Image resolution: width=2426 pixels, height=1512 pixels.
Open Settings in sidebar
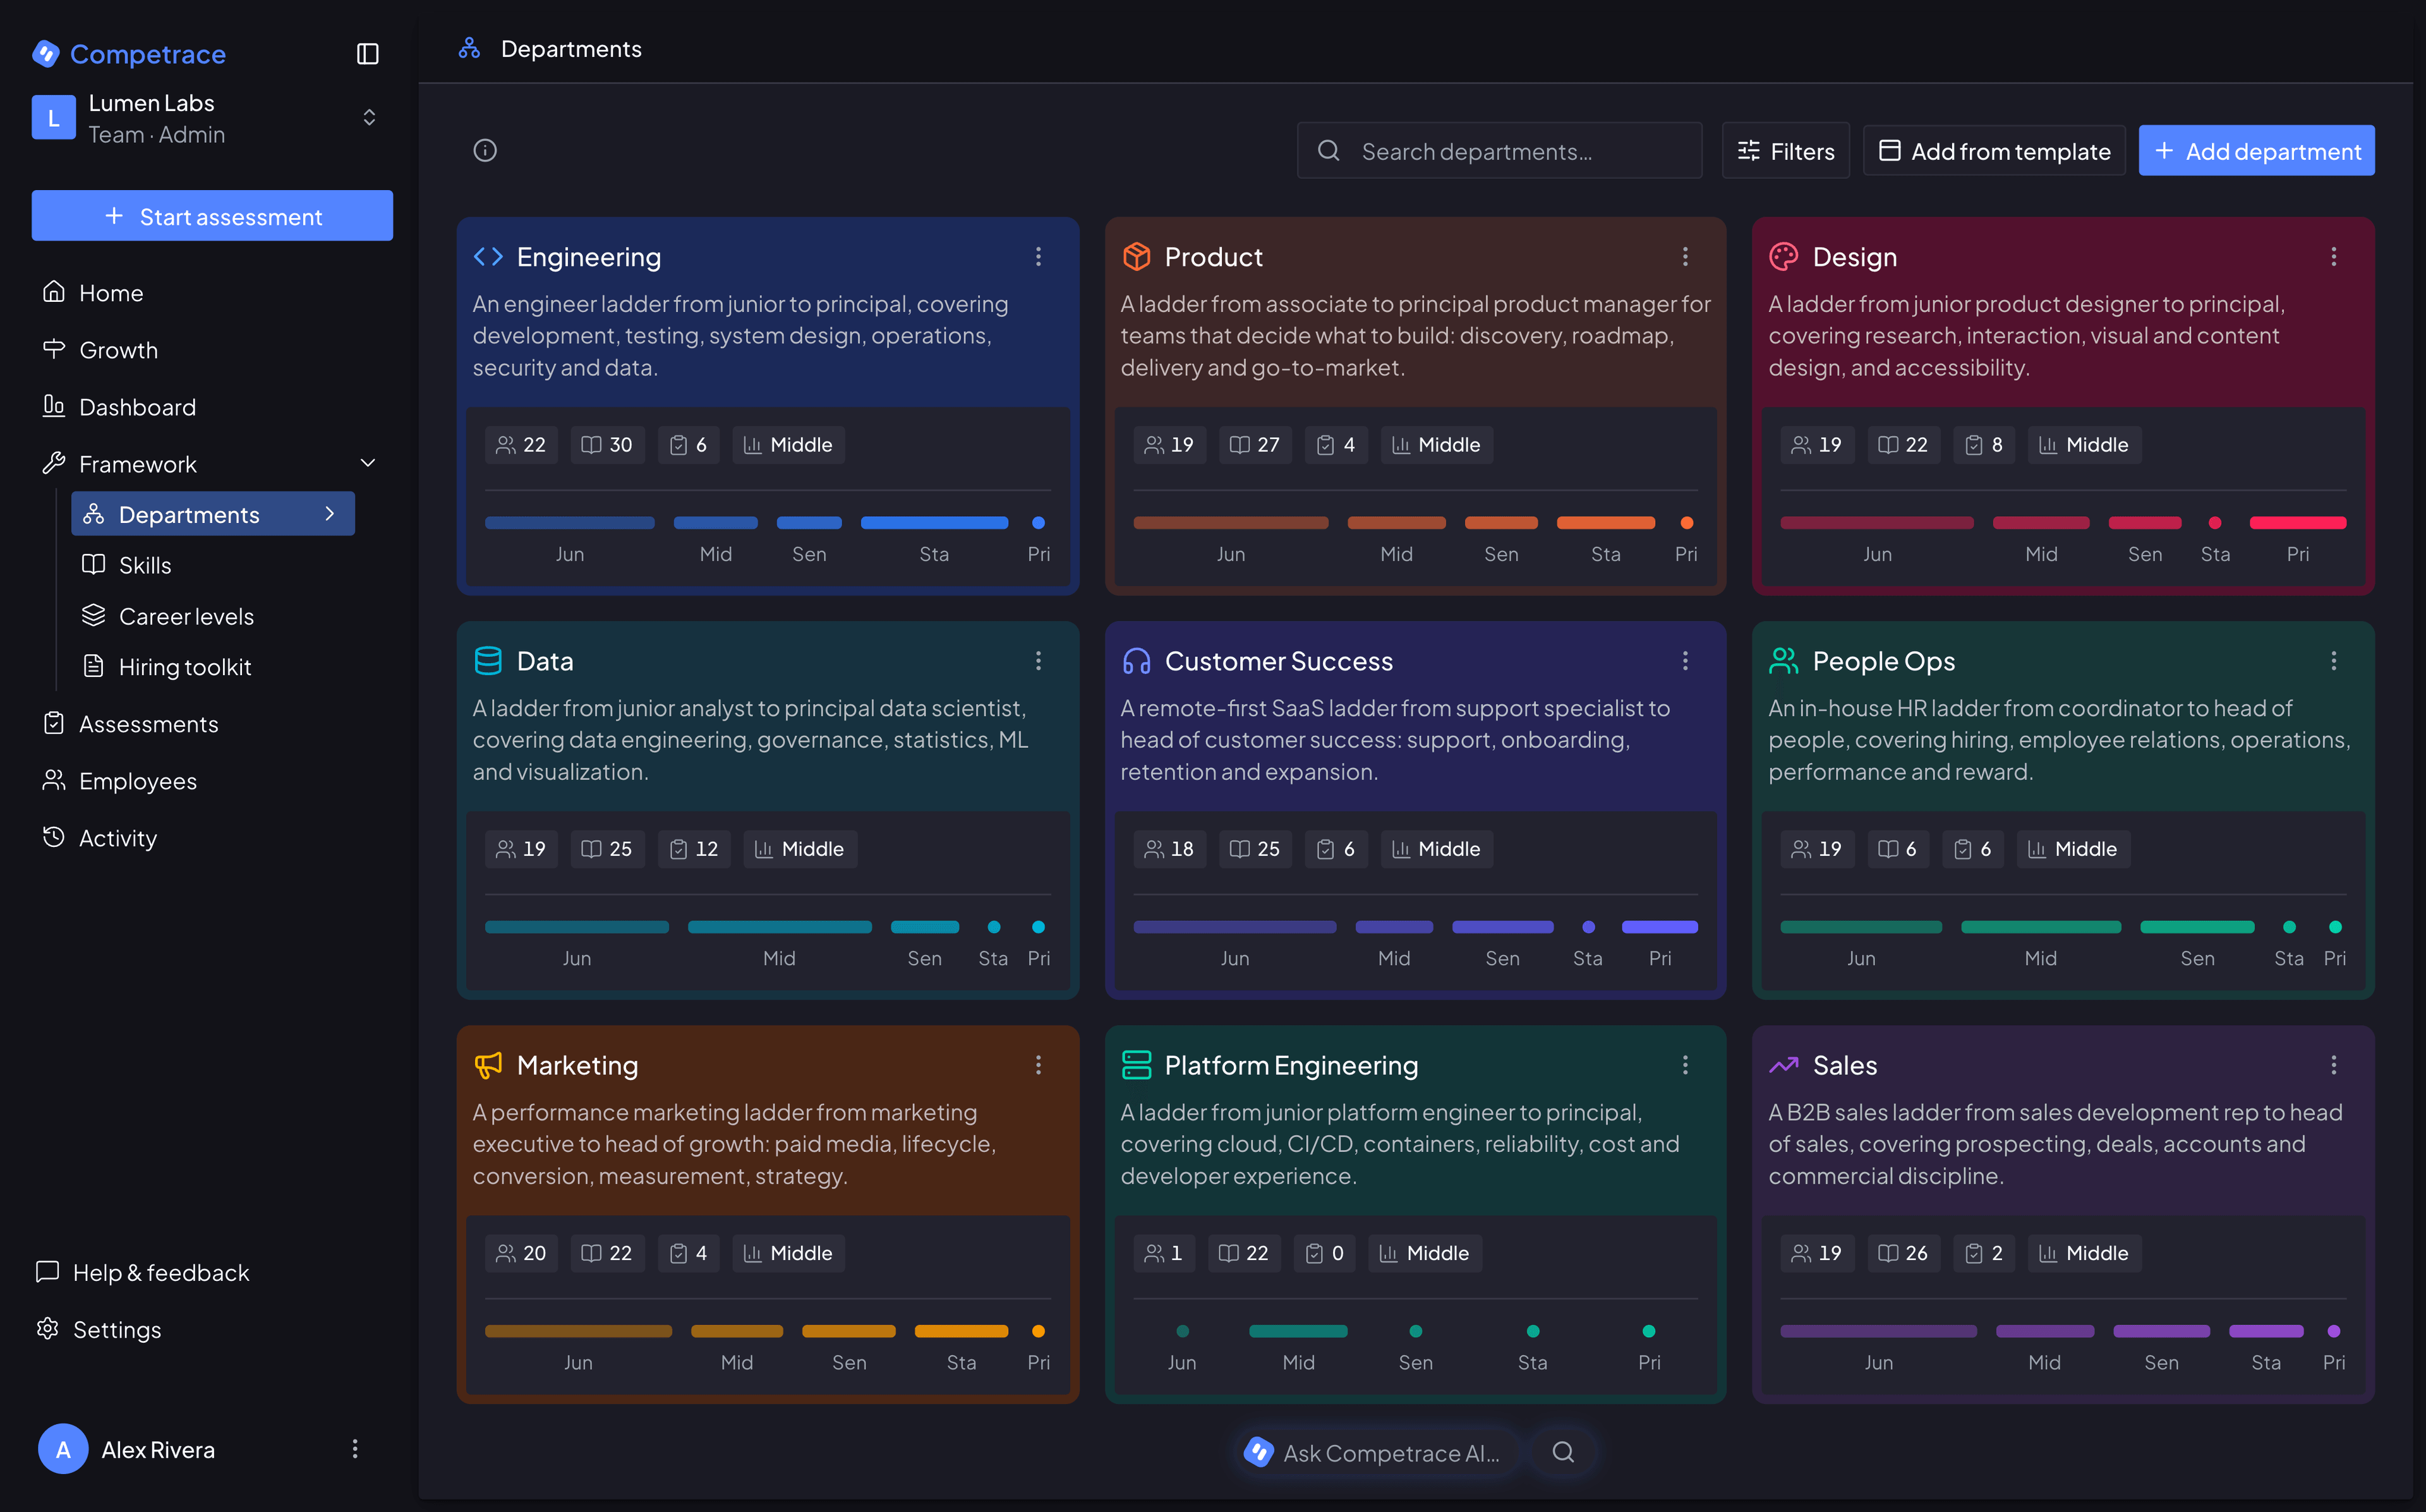point(100,1329)
